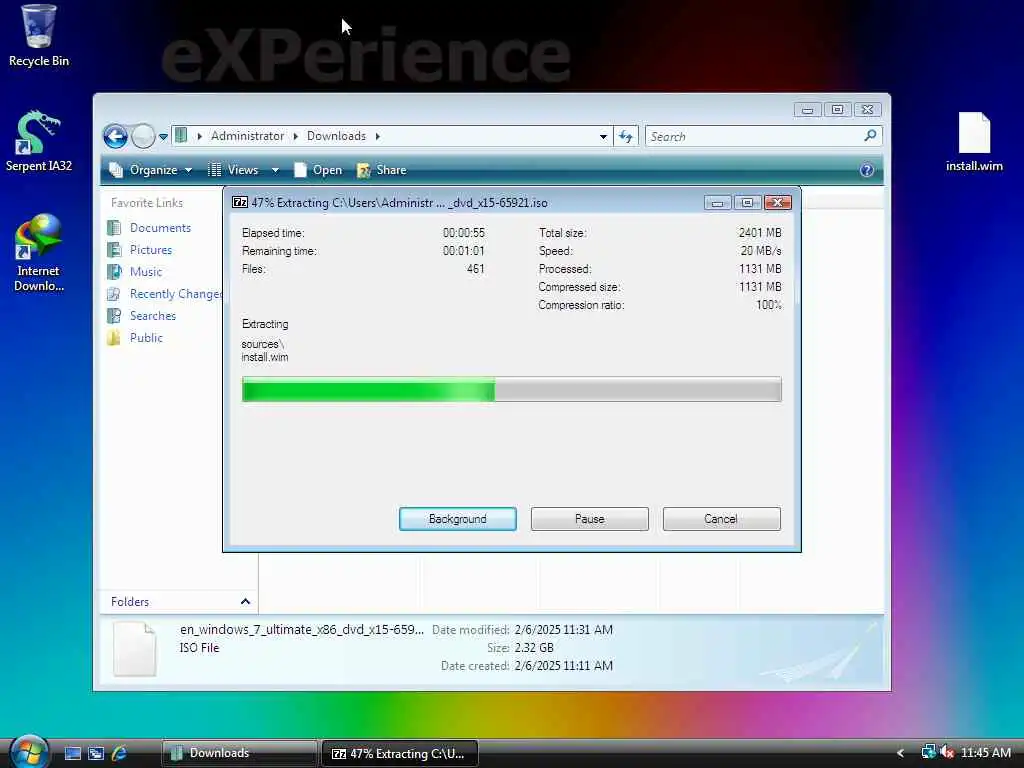1024x768 pixels.
Task: Launch Serpent IA32 desktop shortcut
Action: coord(38,141)
